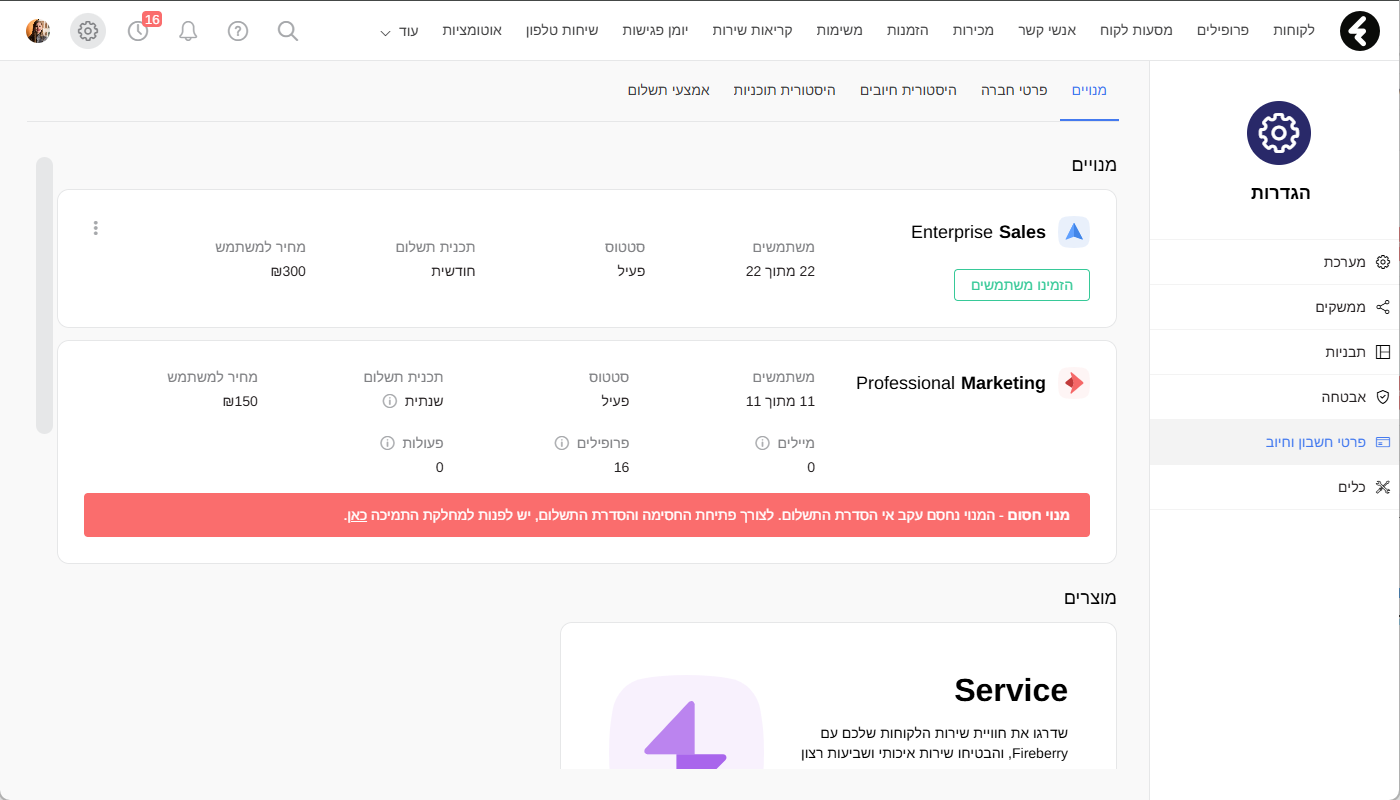The image size is (1400, 800).
Task: Switch to the פרטי חברה tab
Action: [1014, 90]
